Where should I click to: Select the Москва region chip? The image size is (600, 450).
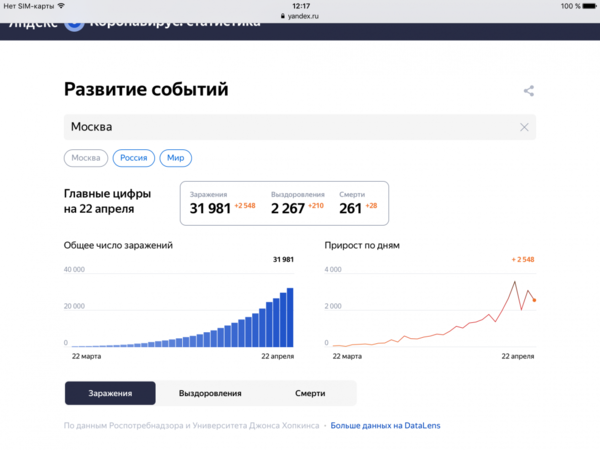tap(85, 158)
